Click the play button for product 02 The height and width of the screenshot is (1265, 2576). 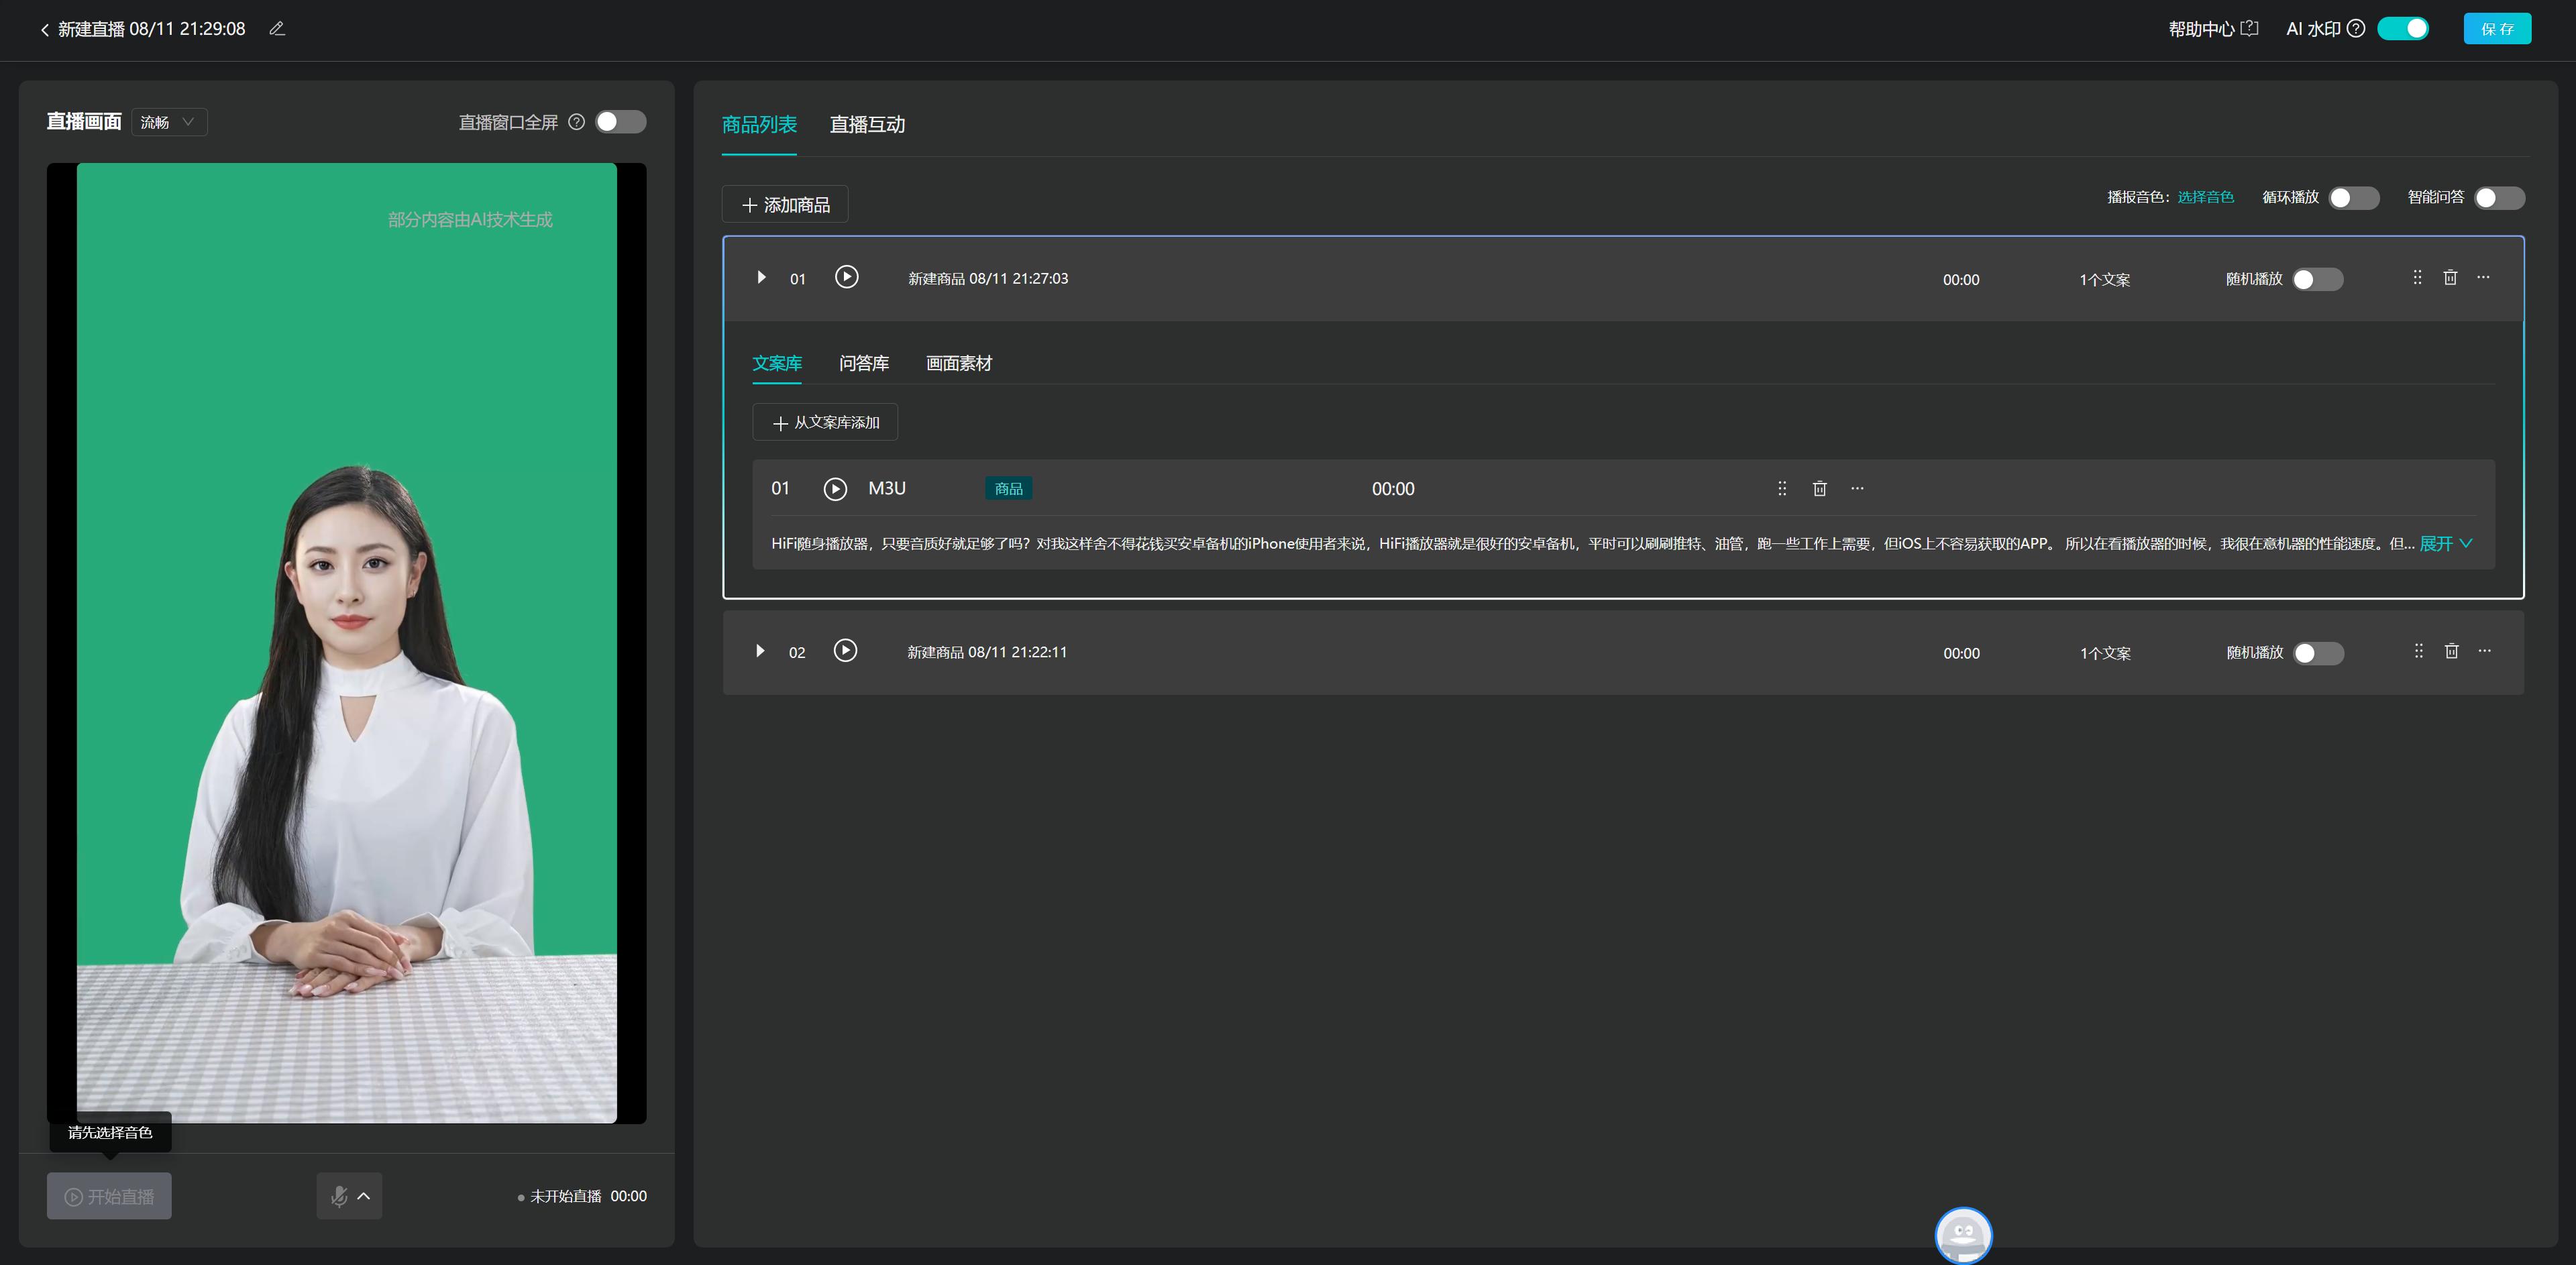(846, 652)
